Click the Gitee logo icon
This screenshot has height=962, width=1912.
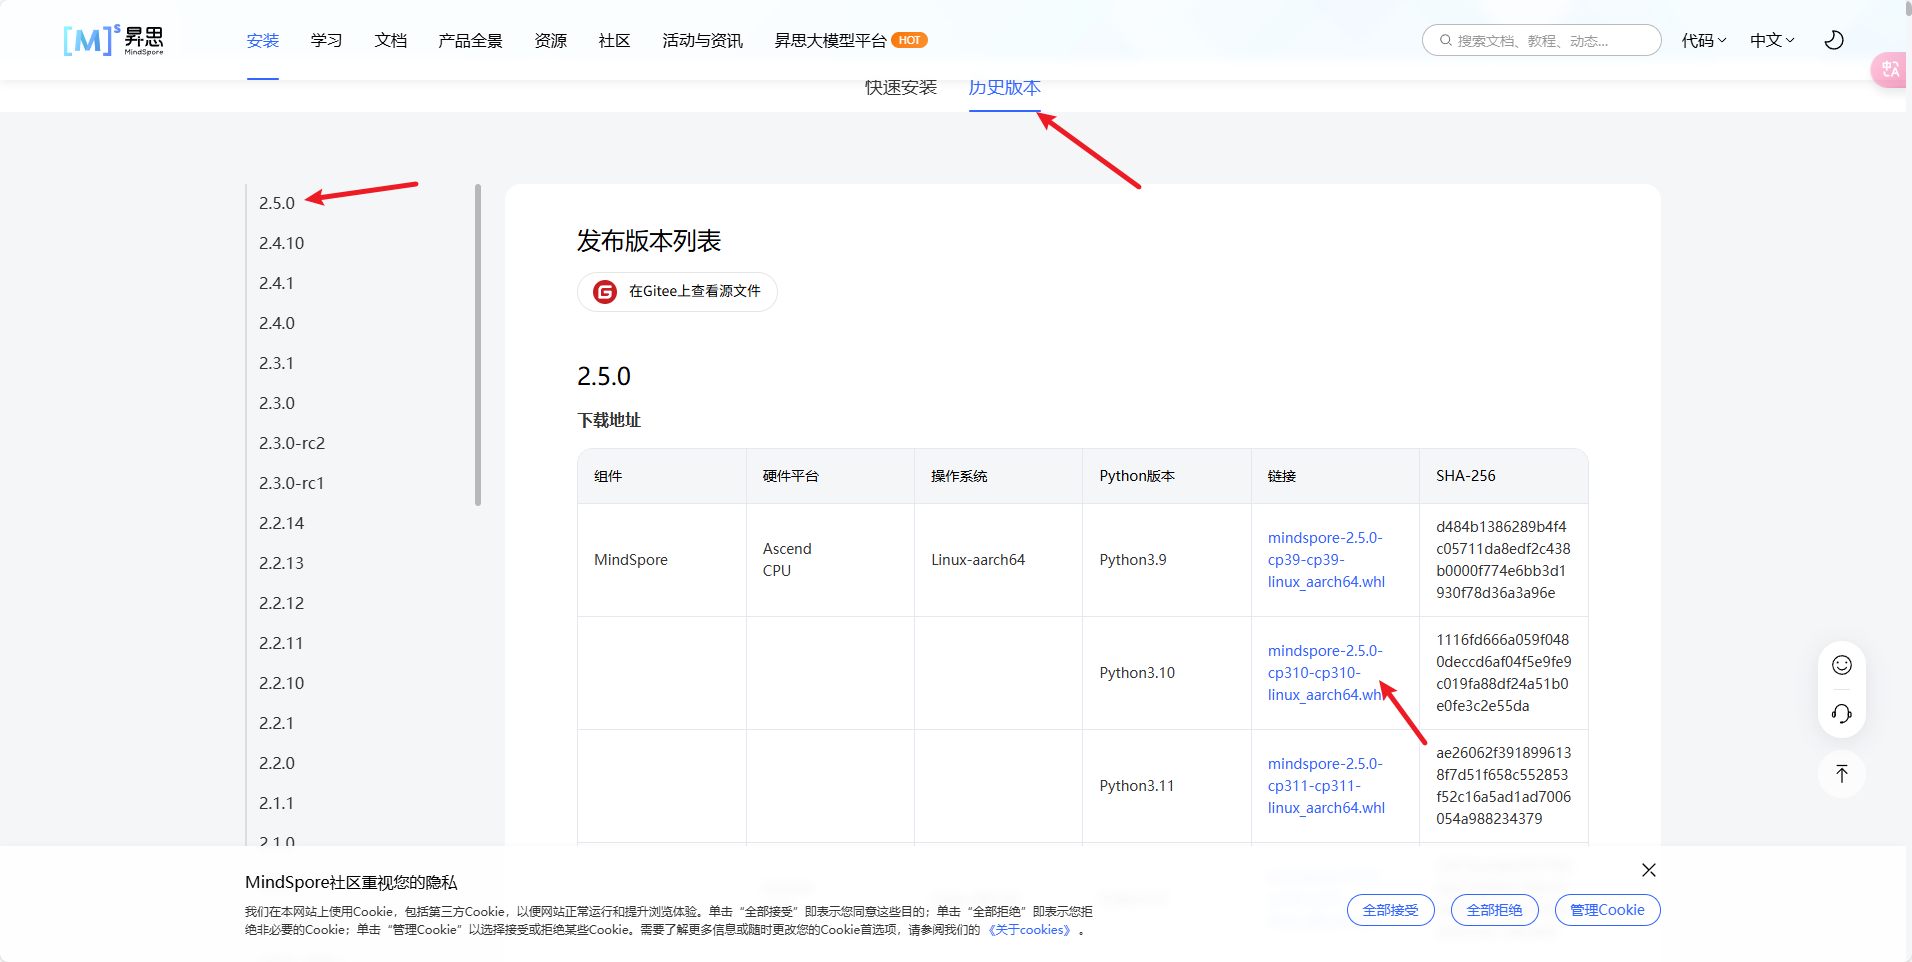click(605, 292)
